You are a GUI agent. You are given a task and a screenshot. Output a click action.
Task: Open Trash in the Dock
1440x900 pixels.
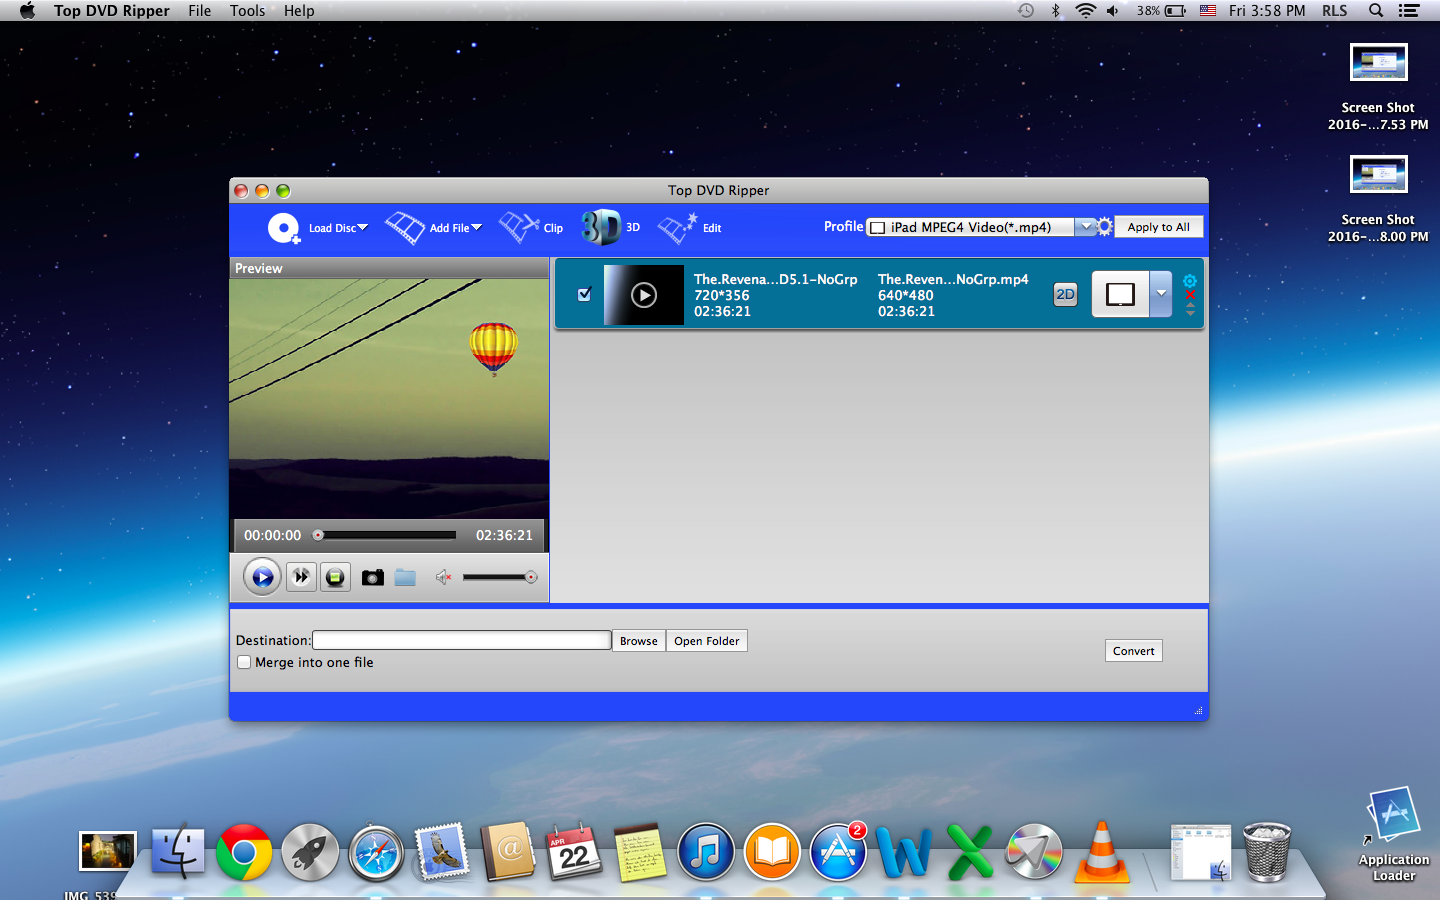click(x=1267, y=852)
